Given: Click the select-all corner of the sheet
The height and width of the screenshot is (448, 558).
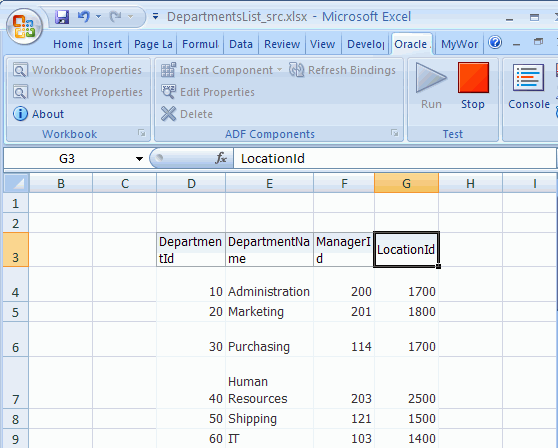Looking at the screenshot, I should tap(16, 183).
